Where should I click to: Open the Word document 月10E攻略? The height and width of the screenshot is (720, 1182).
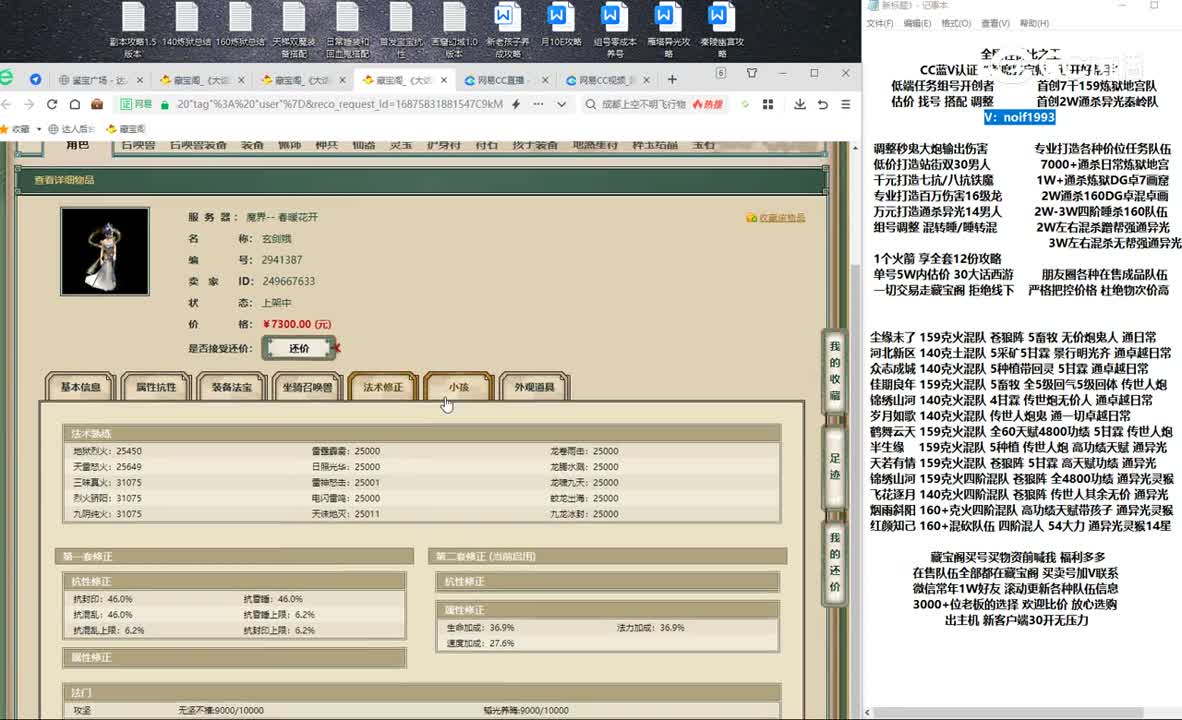coord(561,25)
